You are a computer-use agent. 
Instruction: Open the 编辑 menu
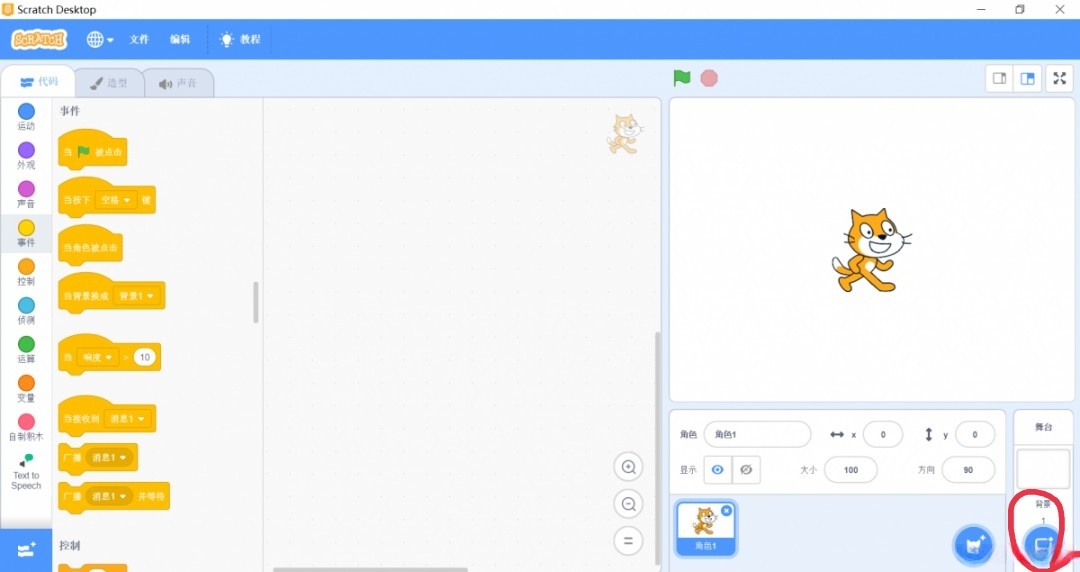[x=180, y=39]
